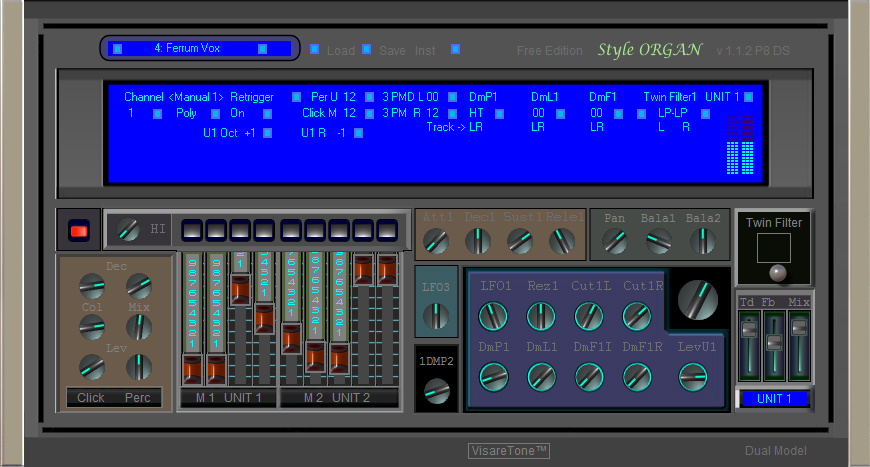Click the LevU1 knob
Screen dimensions: 870x467
coord(693,377)
